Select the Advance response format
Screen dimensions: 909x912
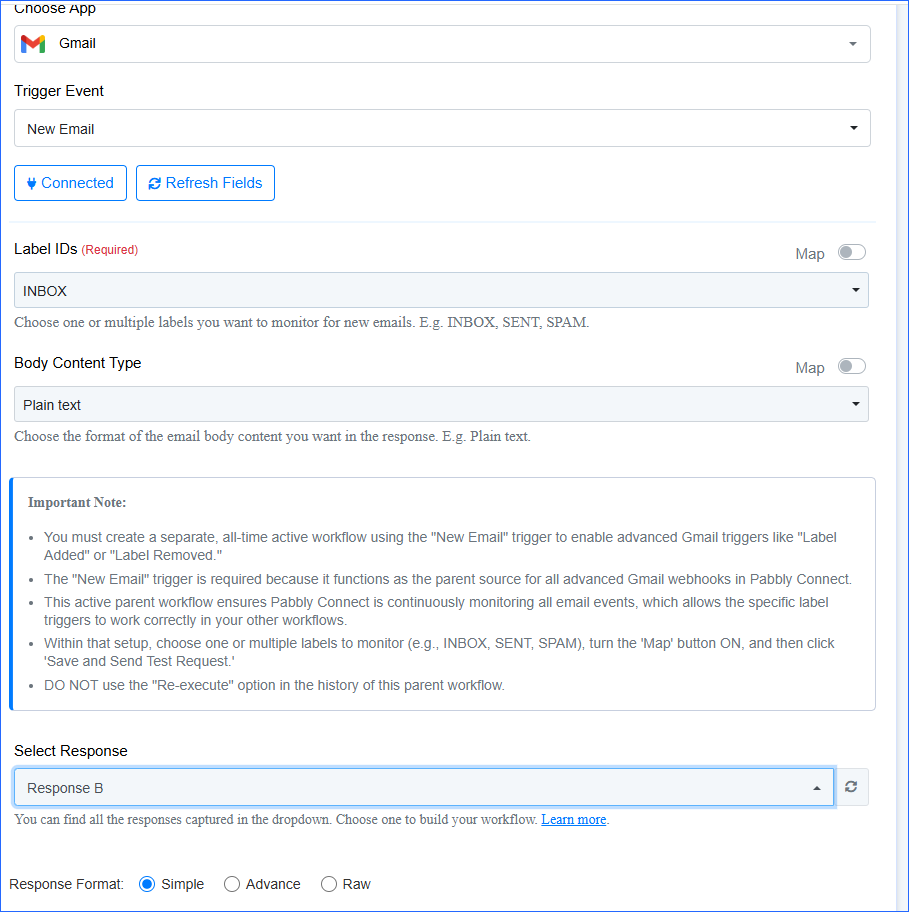pos(231,884)
